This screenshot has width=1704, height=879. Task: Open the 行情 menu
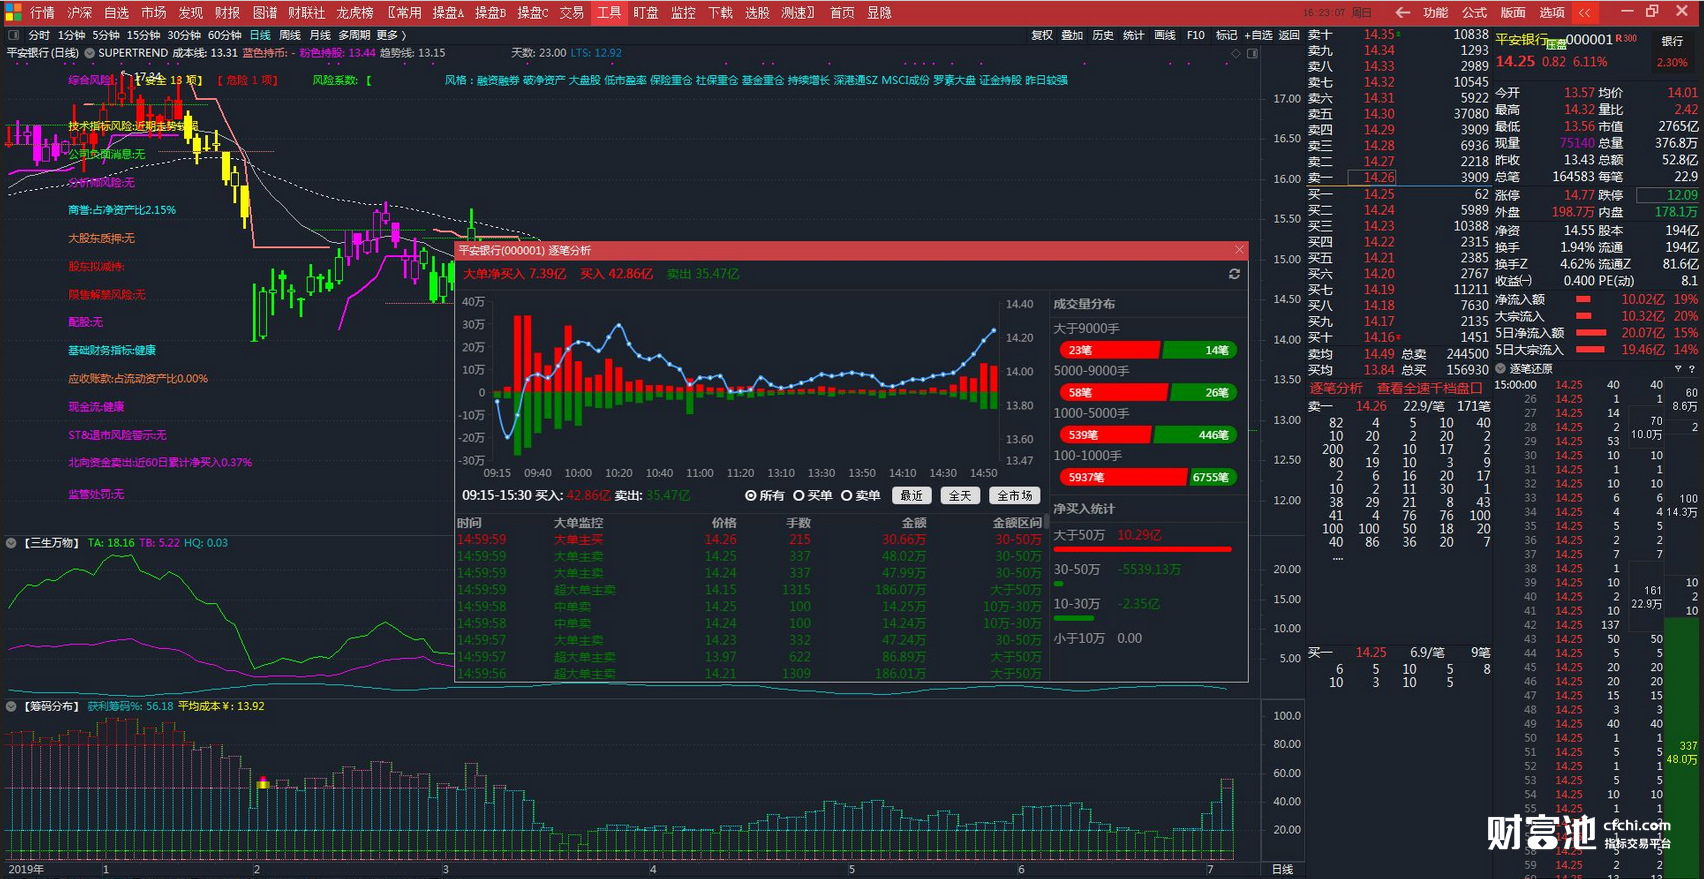[42, 13]
